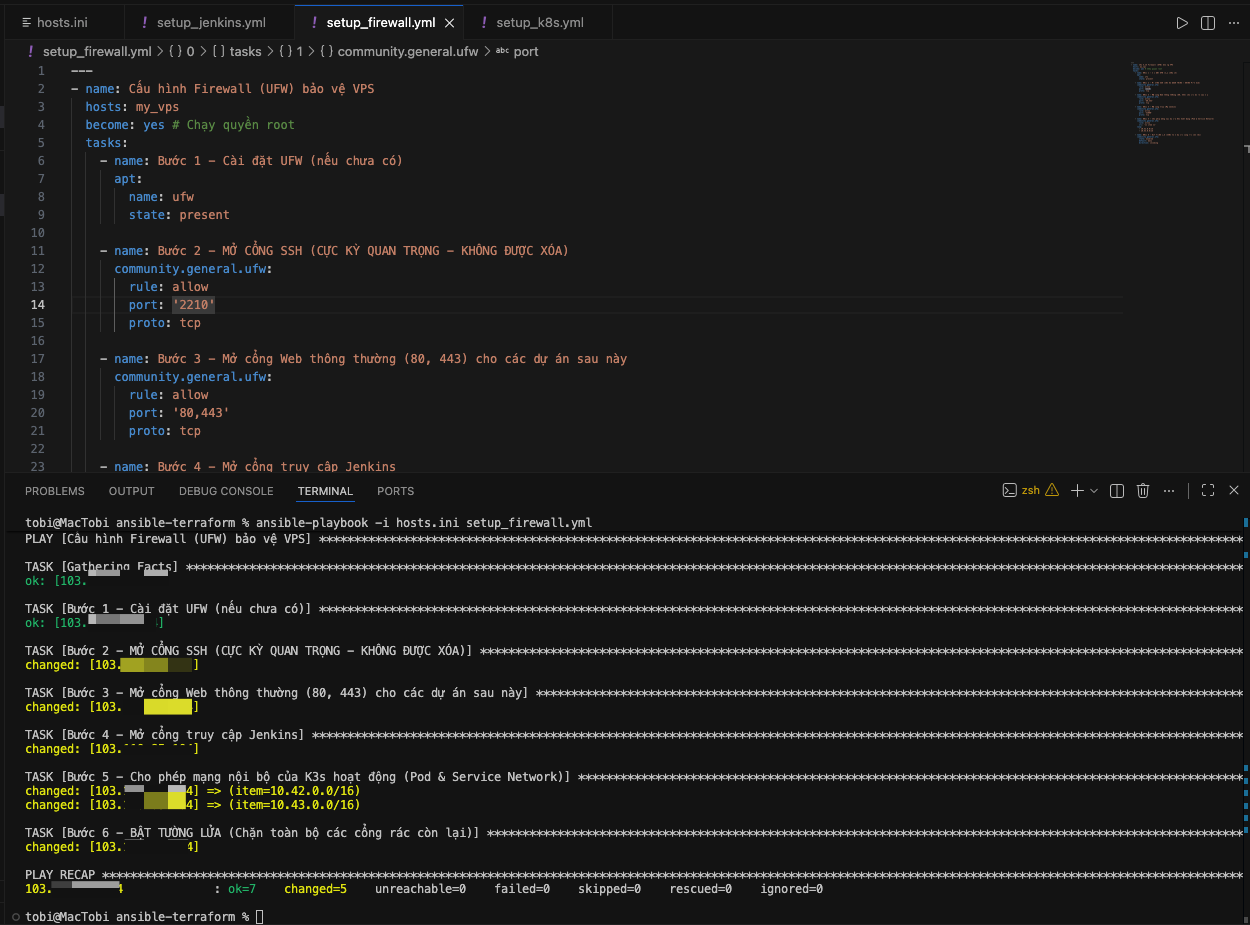
Task: Create a new terminal with the plus icon
Action: [x=1077, y=490]
